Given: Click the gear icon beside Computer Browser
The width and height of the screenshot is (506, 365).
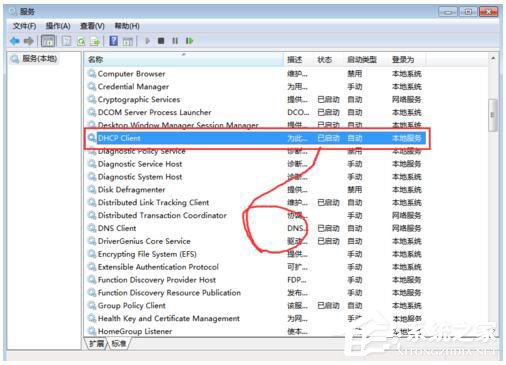Looking at the screenshot, I should pos(92,73).
